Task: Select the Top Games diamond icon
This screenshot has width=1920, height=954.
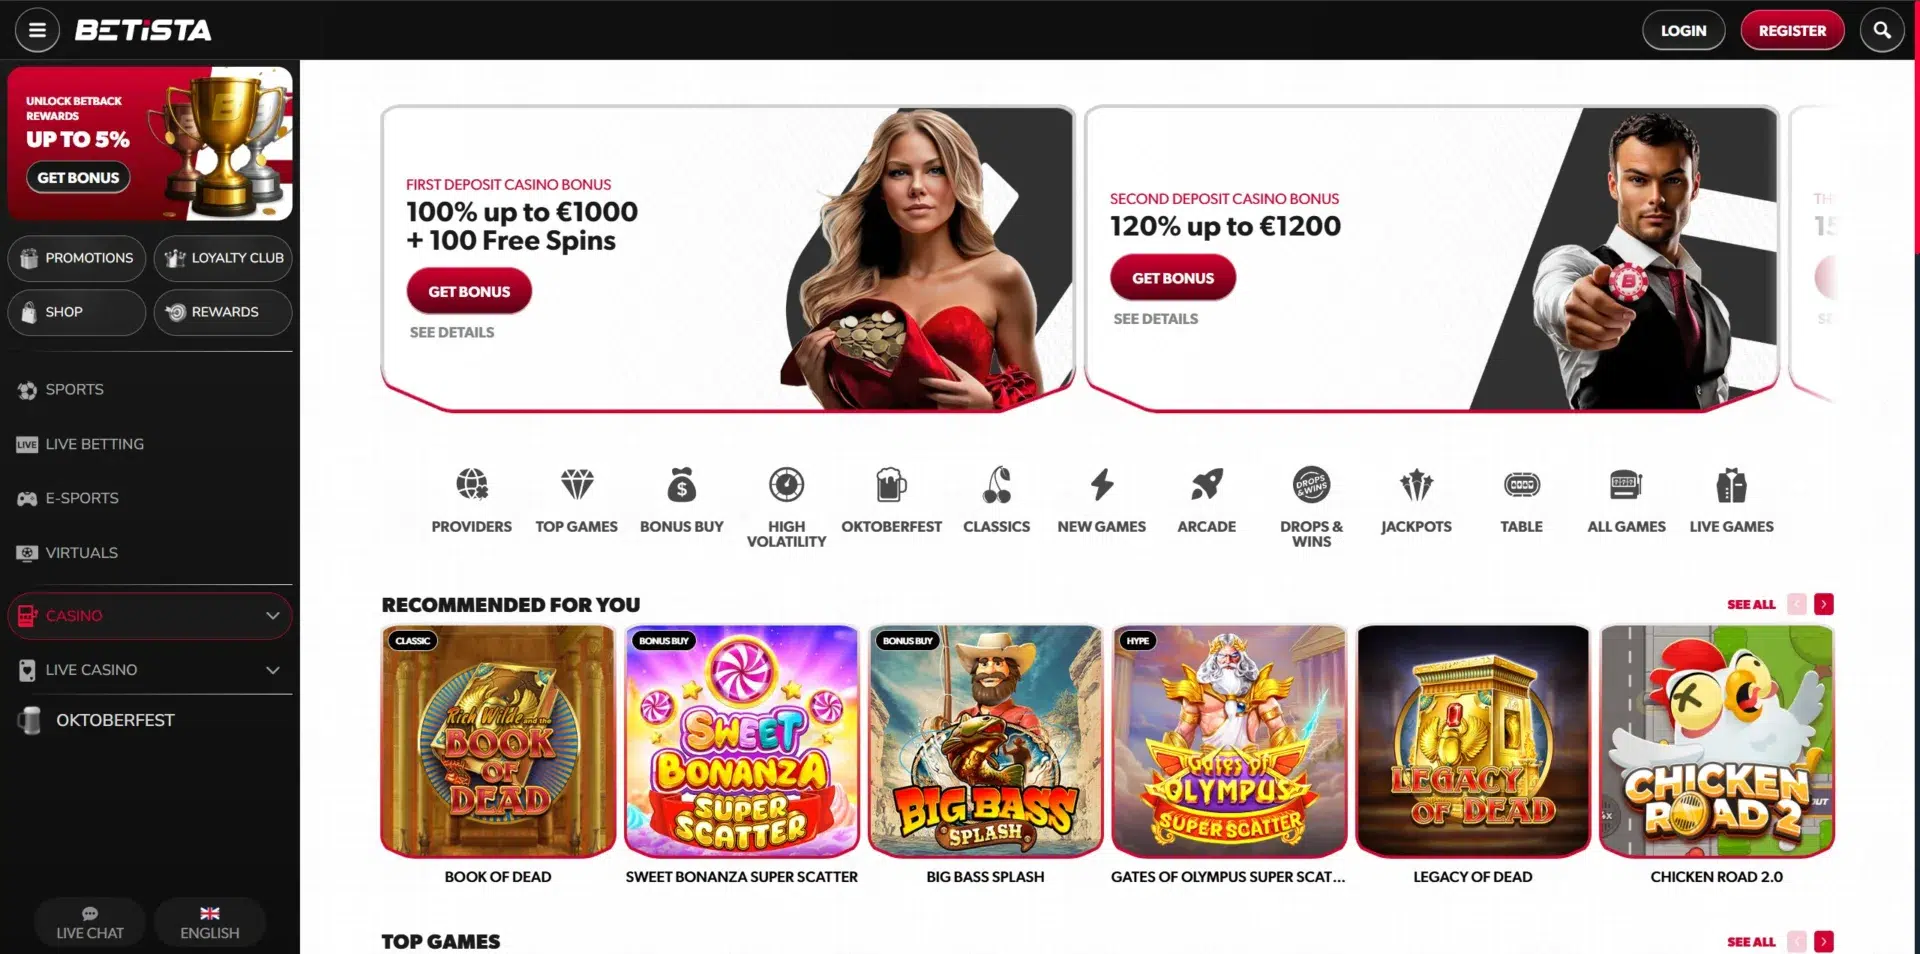Action: [x=577, y=485]
